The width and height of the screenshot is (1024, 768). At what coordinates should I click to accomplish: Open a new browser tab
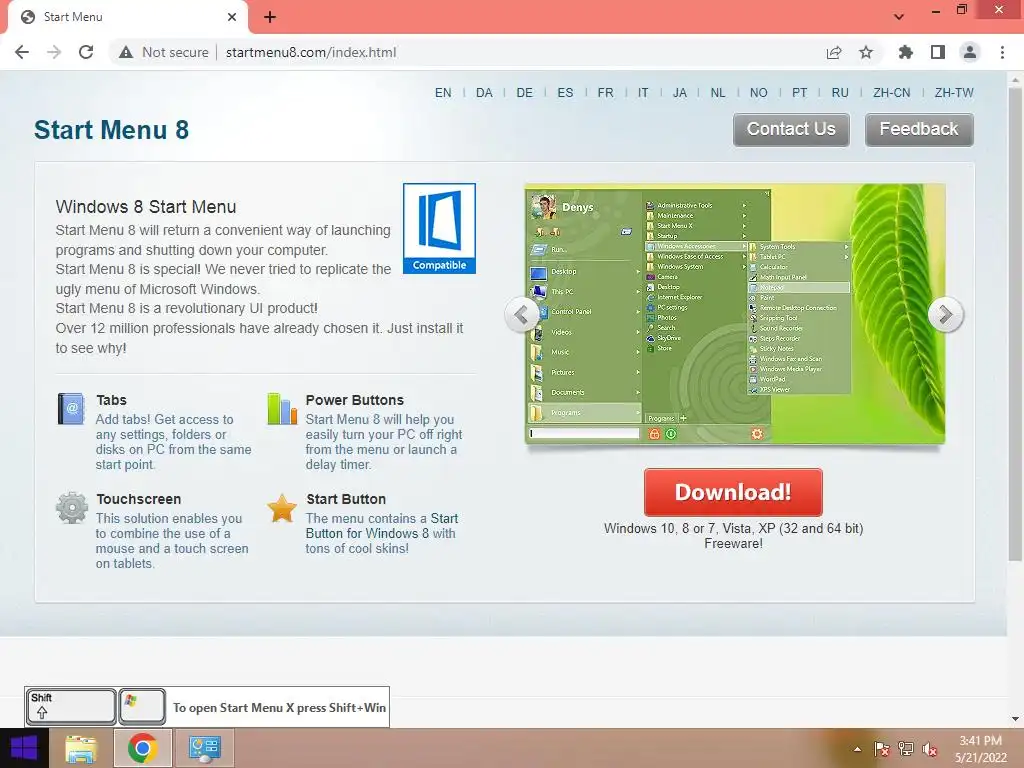270,17
